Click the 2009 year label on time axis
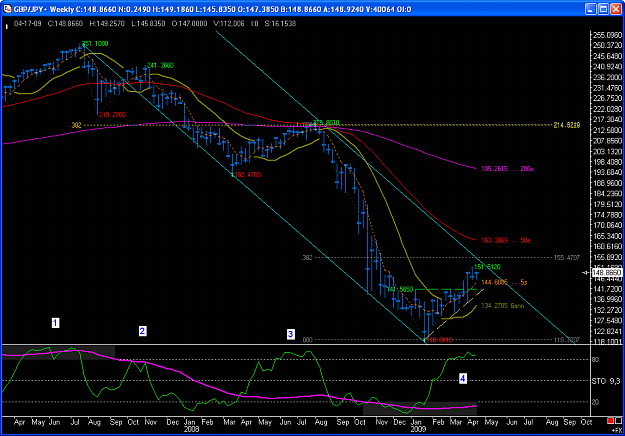Viewport: 625px width, 436px height. 418,429
